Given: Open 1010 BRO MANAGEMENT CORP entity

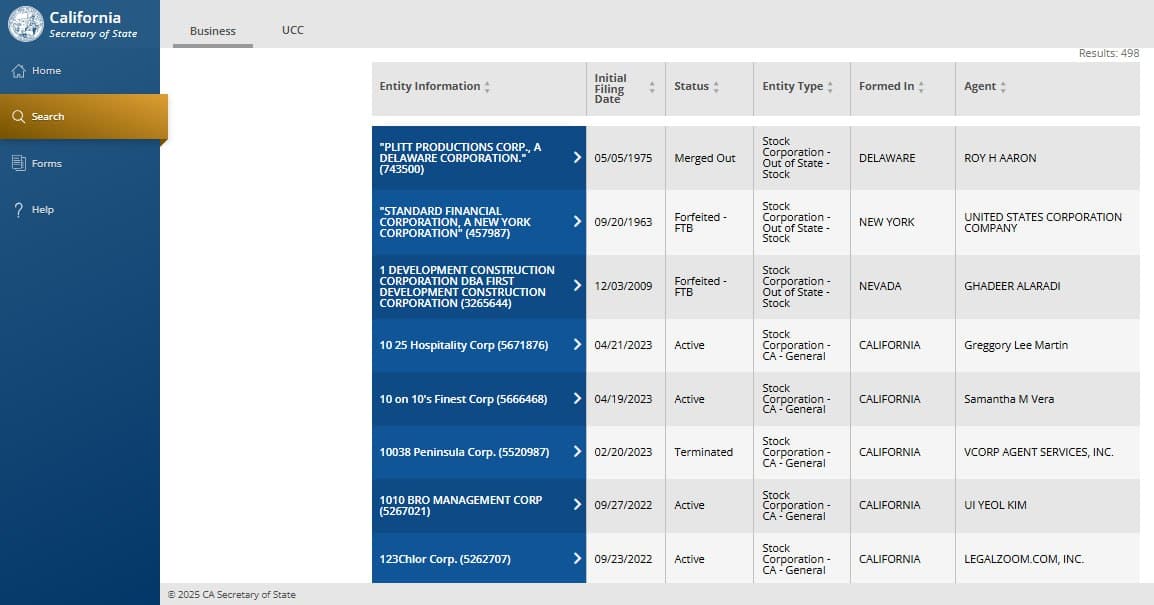Looking at the screenshot, I should (x=461, y=505).
